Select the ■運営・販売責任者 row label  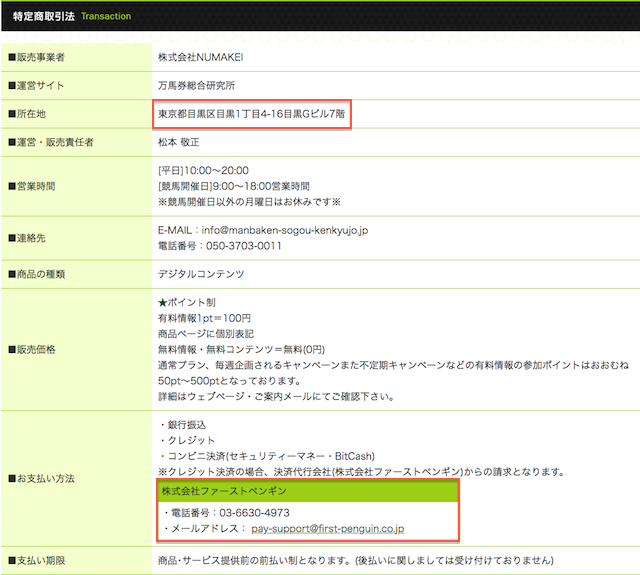coord(51,142)
